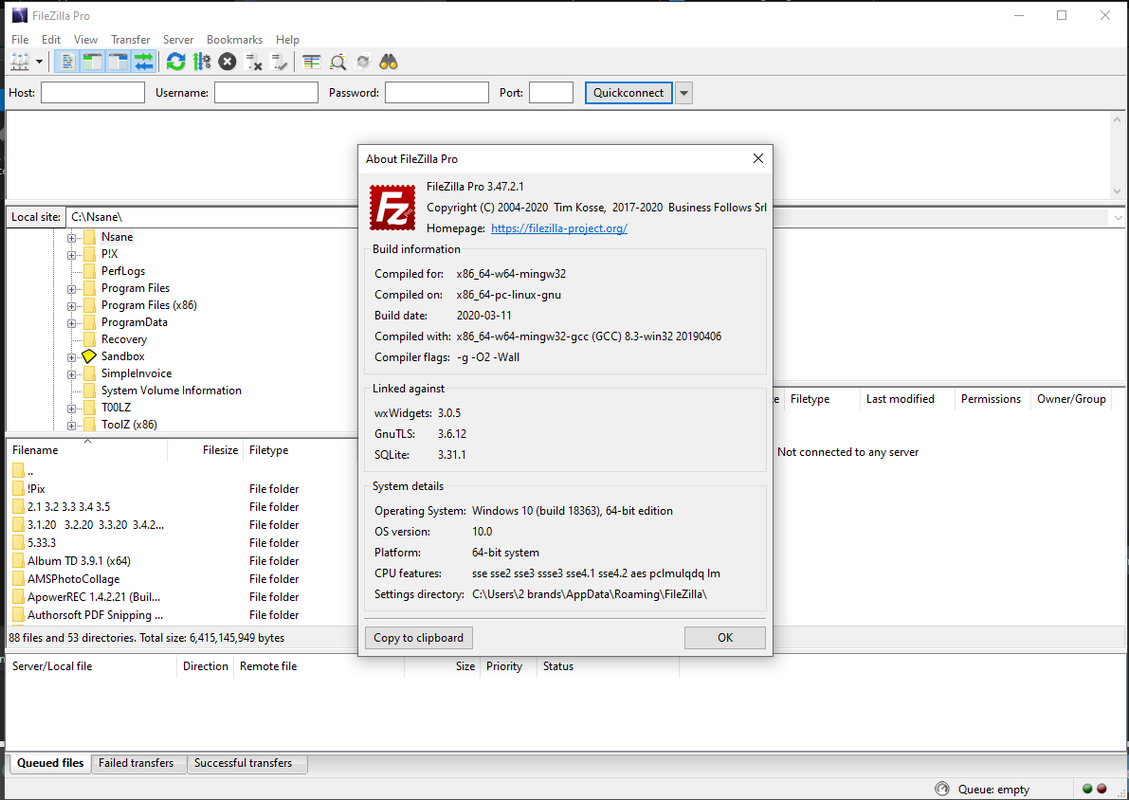Viewport: 1129px width, 800px height.
Task: Open the View menu
Action: click(x=86, y=40)
